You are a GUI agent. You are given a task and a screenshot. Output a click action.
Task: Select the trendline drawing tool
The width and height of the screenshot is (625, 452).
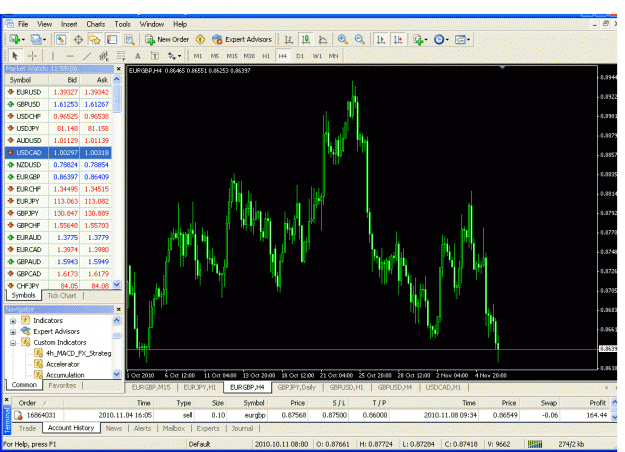pyautogui.click(x=87, y=56)
